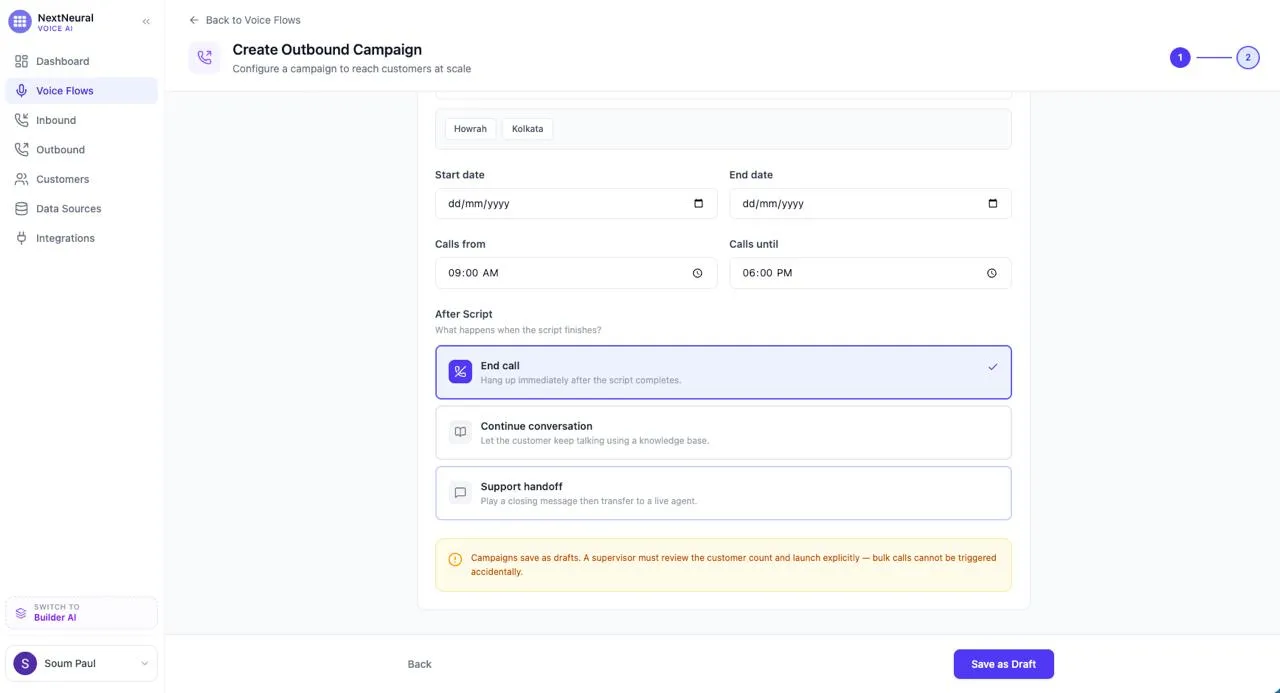This screenshot has height=693, width=1280.
Task: Click the Outbound phone icon
Action: [22, 150]
